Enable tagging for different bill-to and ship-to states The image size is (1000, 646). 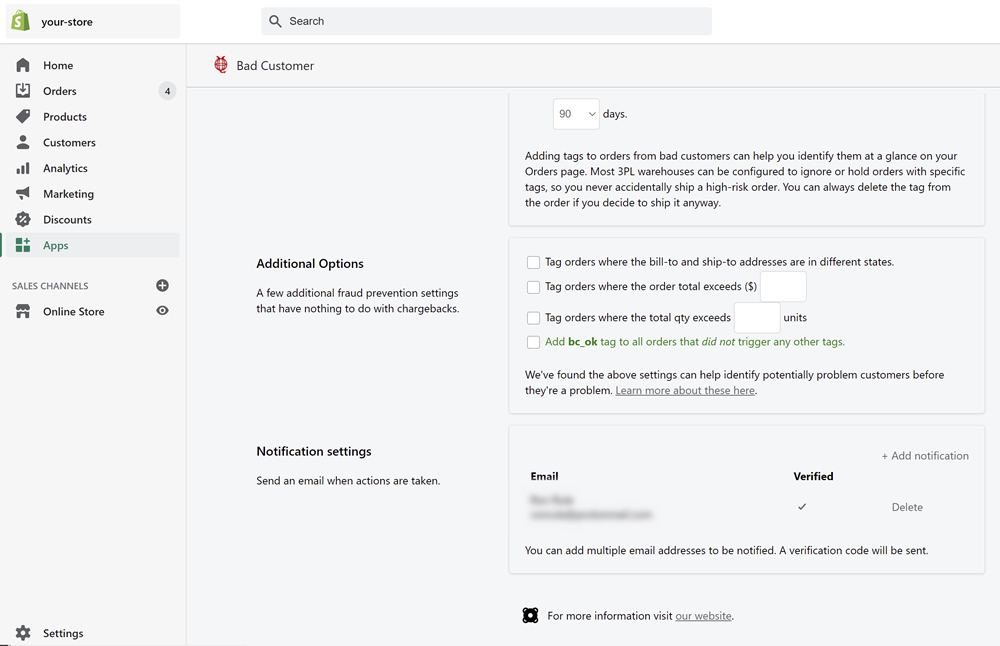(x=533, y=262)
